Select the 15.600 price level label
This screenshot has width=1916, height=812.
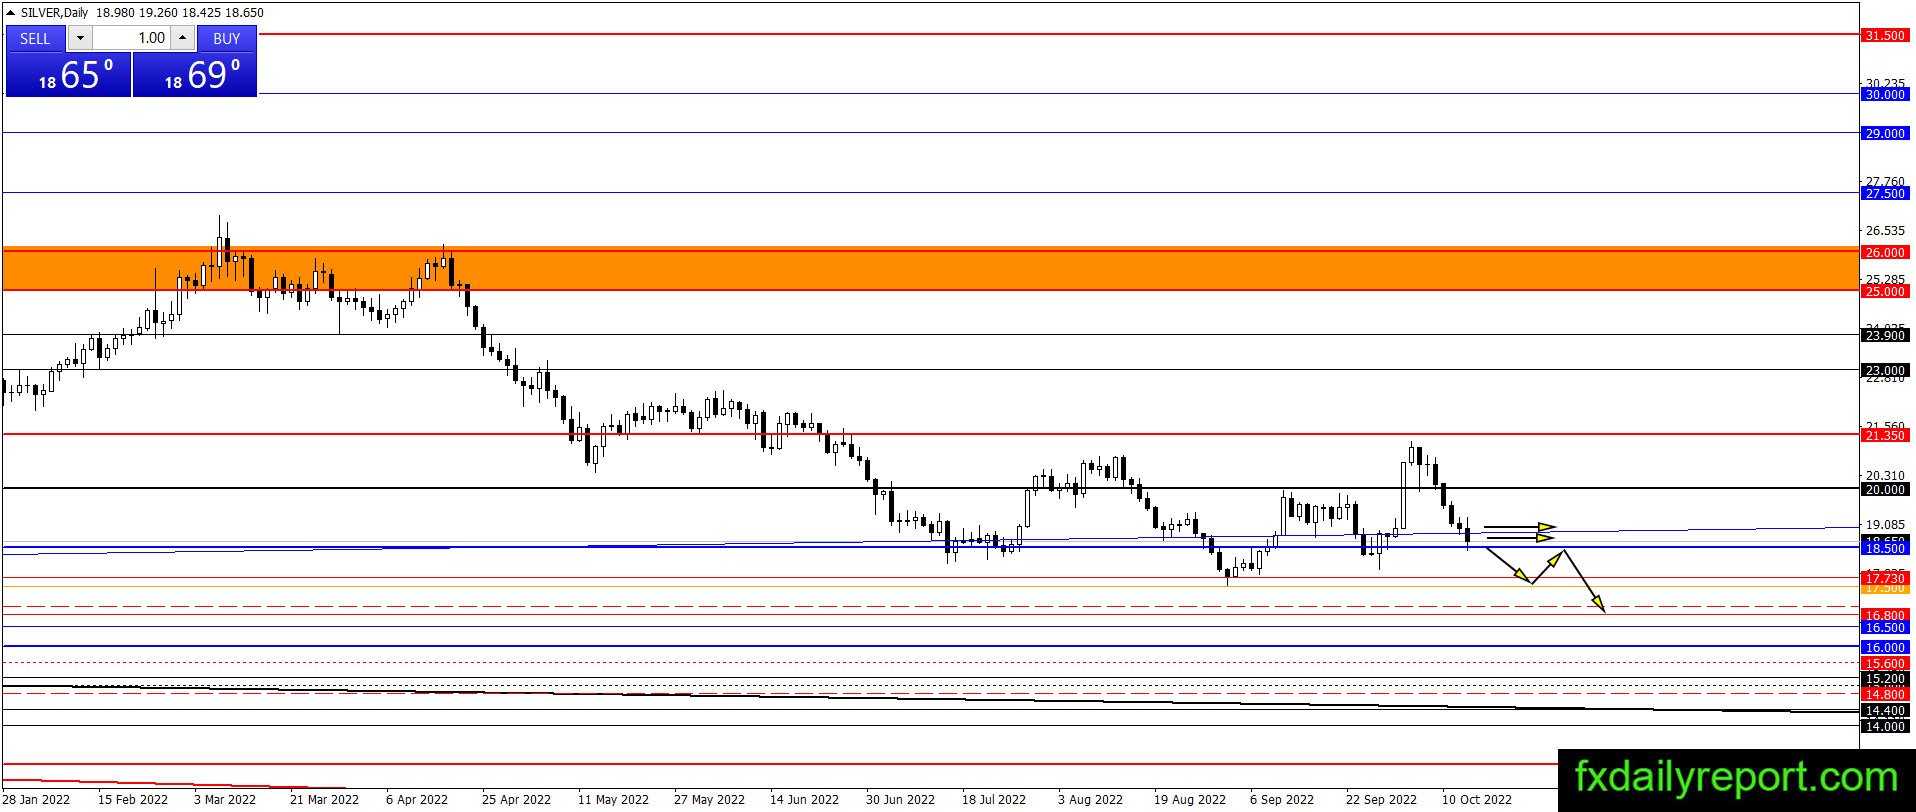coord(1885,663)
